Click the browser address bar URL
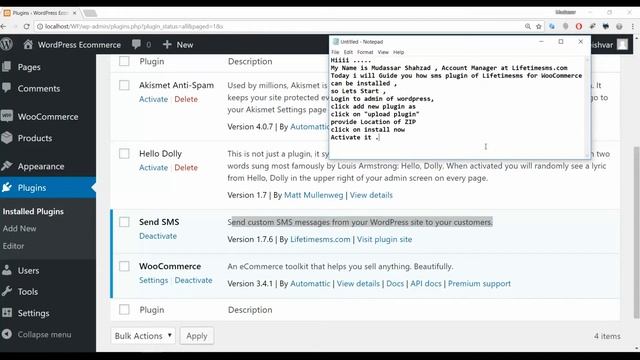640x360 pixels. coord(134,26)
